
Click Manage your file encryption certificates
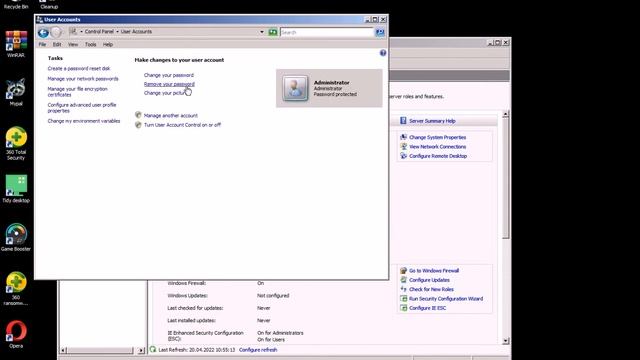tap(78, 92)
